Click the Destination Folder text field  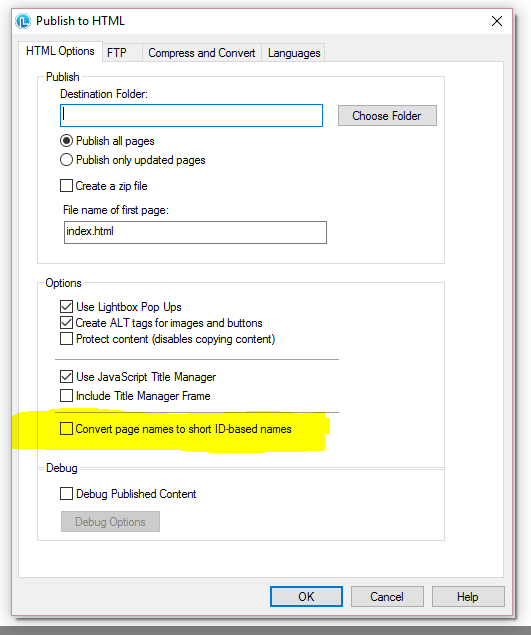point(191,115)
